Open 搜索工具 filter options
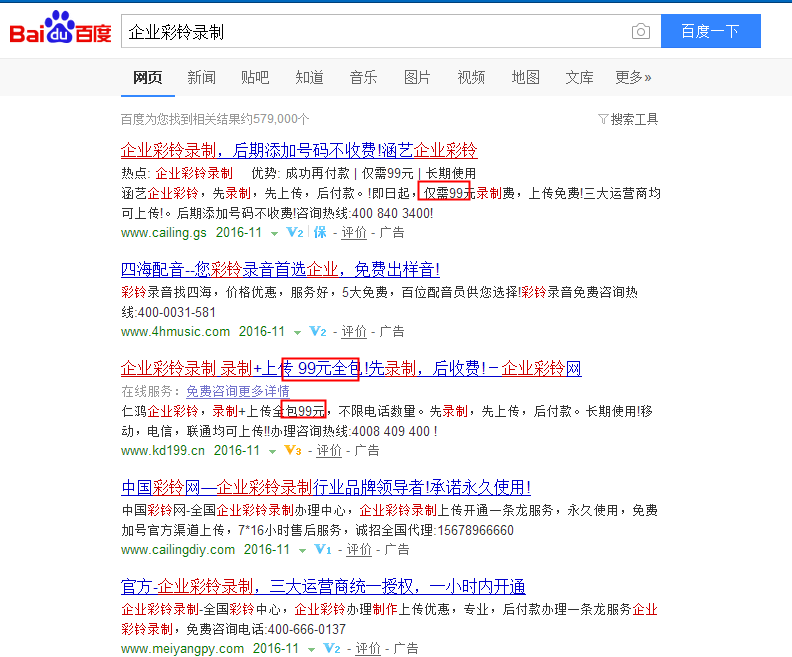The height and width of the screenshot is (657, 792). coord(634,119)
